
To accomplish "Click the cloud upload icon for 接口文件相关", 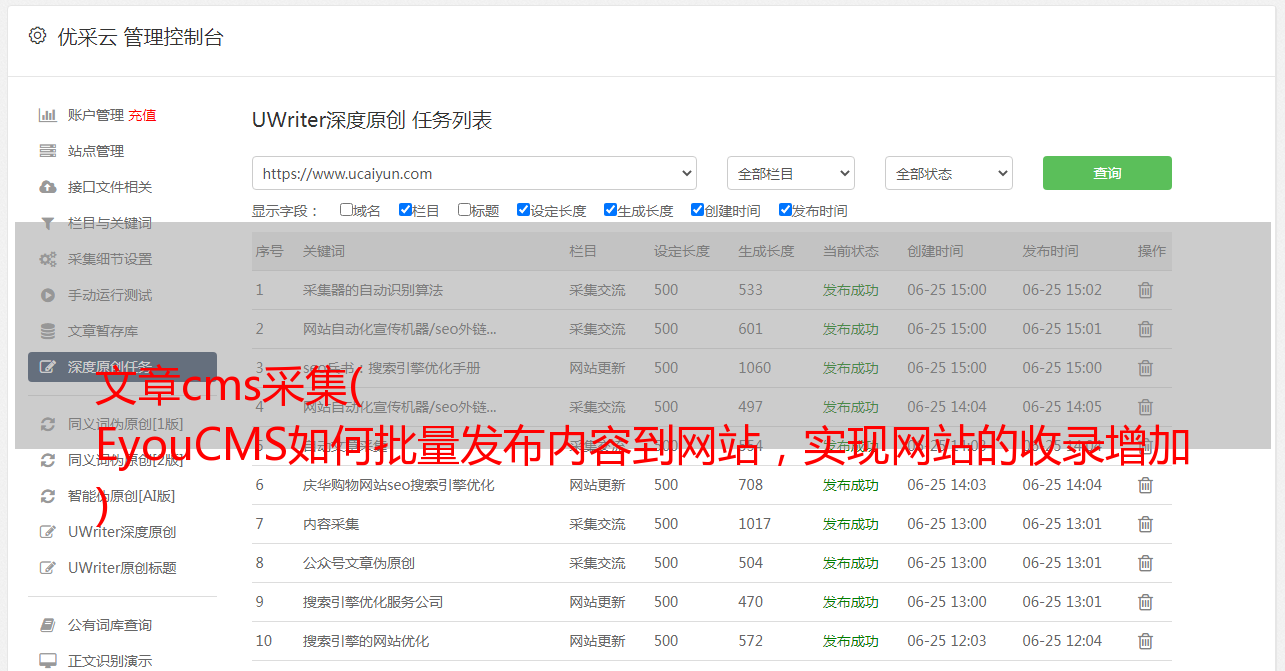I will pyautogui.click(x=47, y=187).
